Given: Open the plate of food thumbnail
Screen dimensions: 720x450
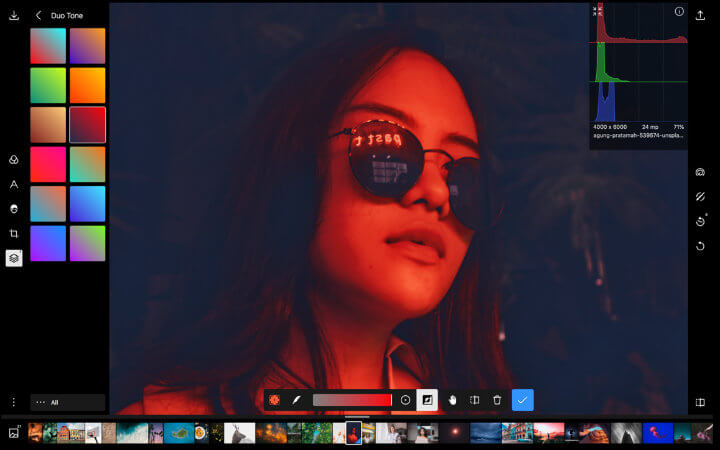Looking at the screenshot, I should (201, 433).
